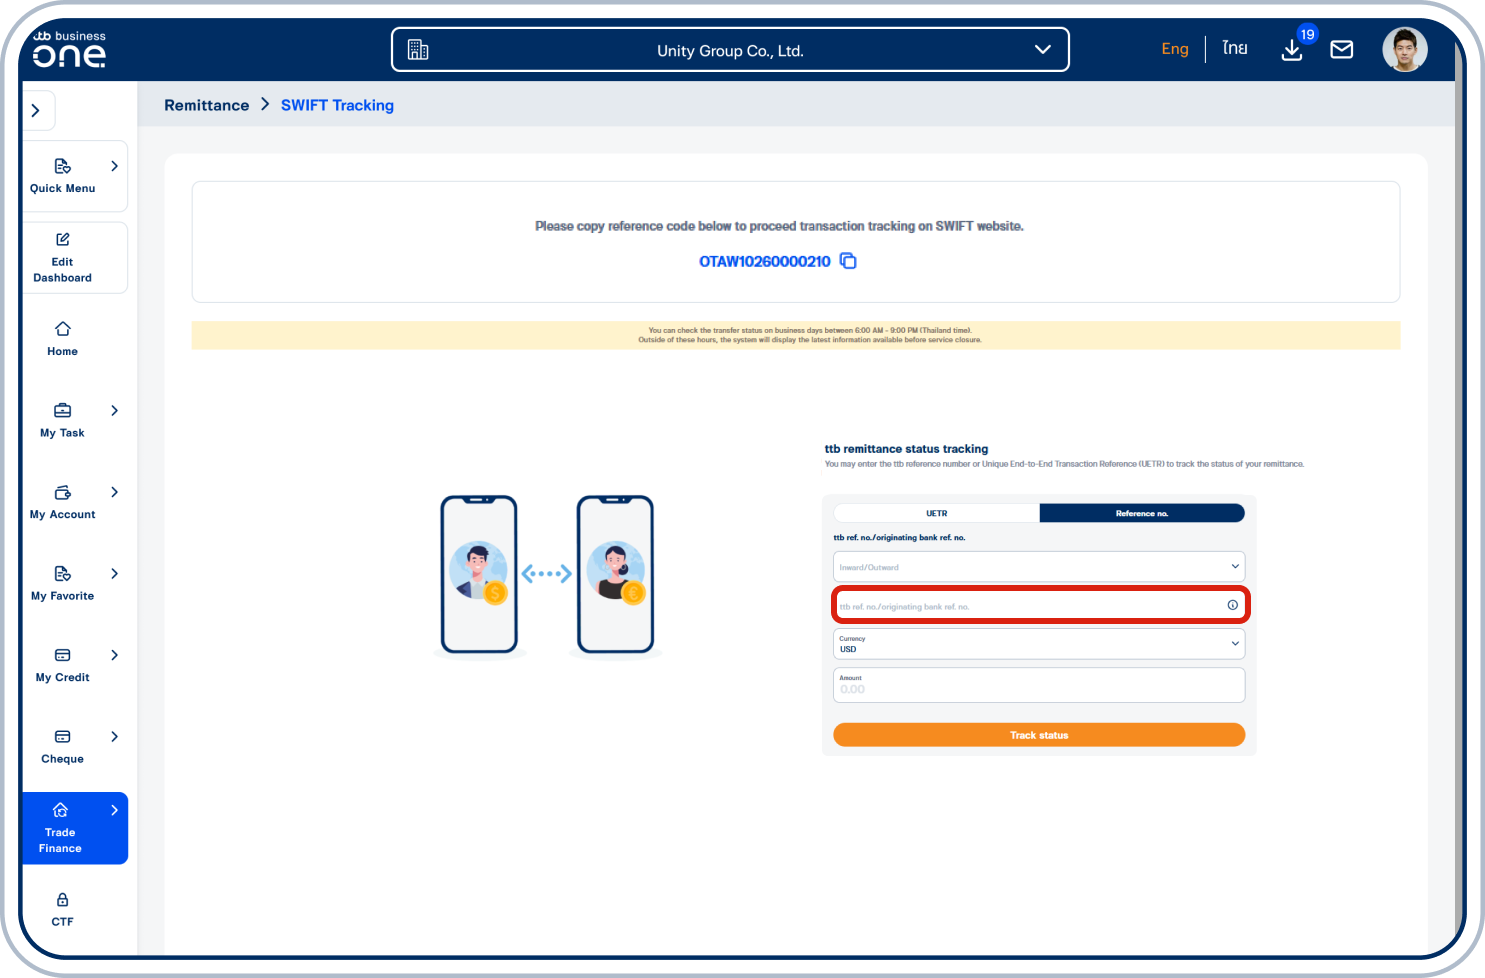The width and height of the screenshot is (1485, 978).
Task: Open the Currency USD dropdown
Action: tap(1038, 644)
